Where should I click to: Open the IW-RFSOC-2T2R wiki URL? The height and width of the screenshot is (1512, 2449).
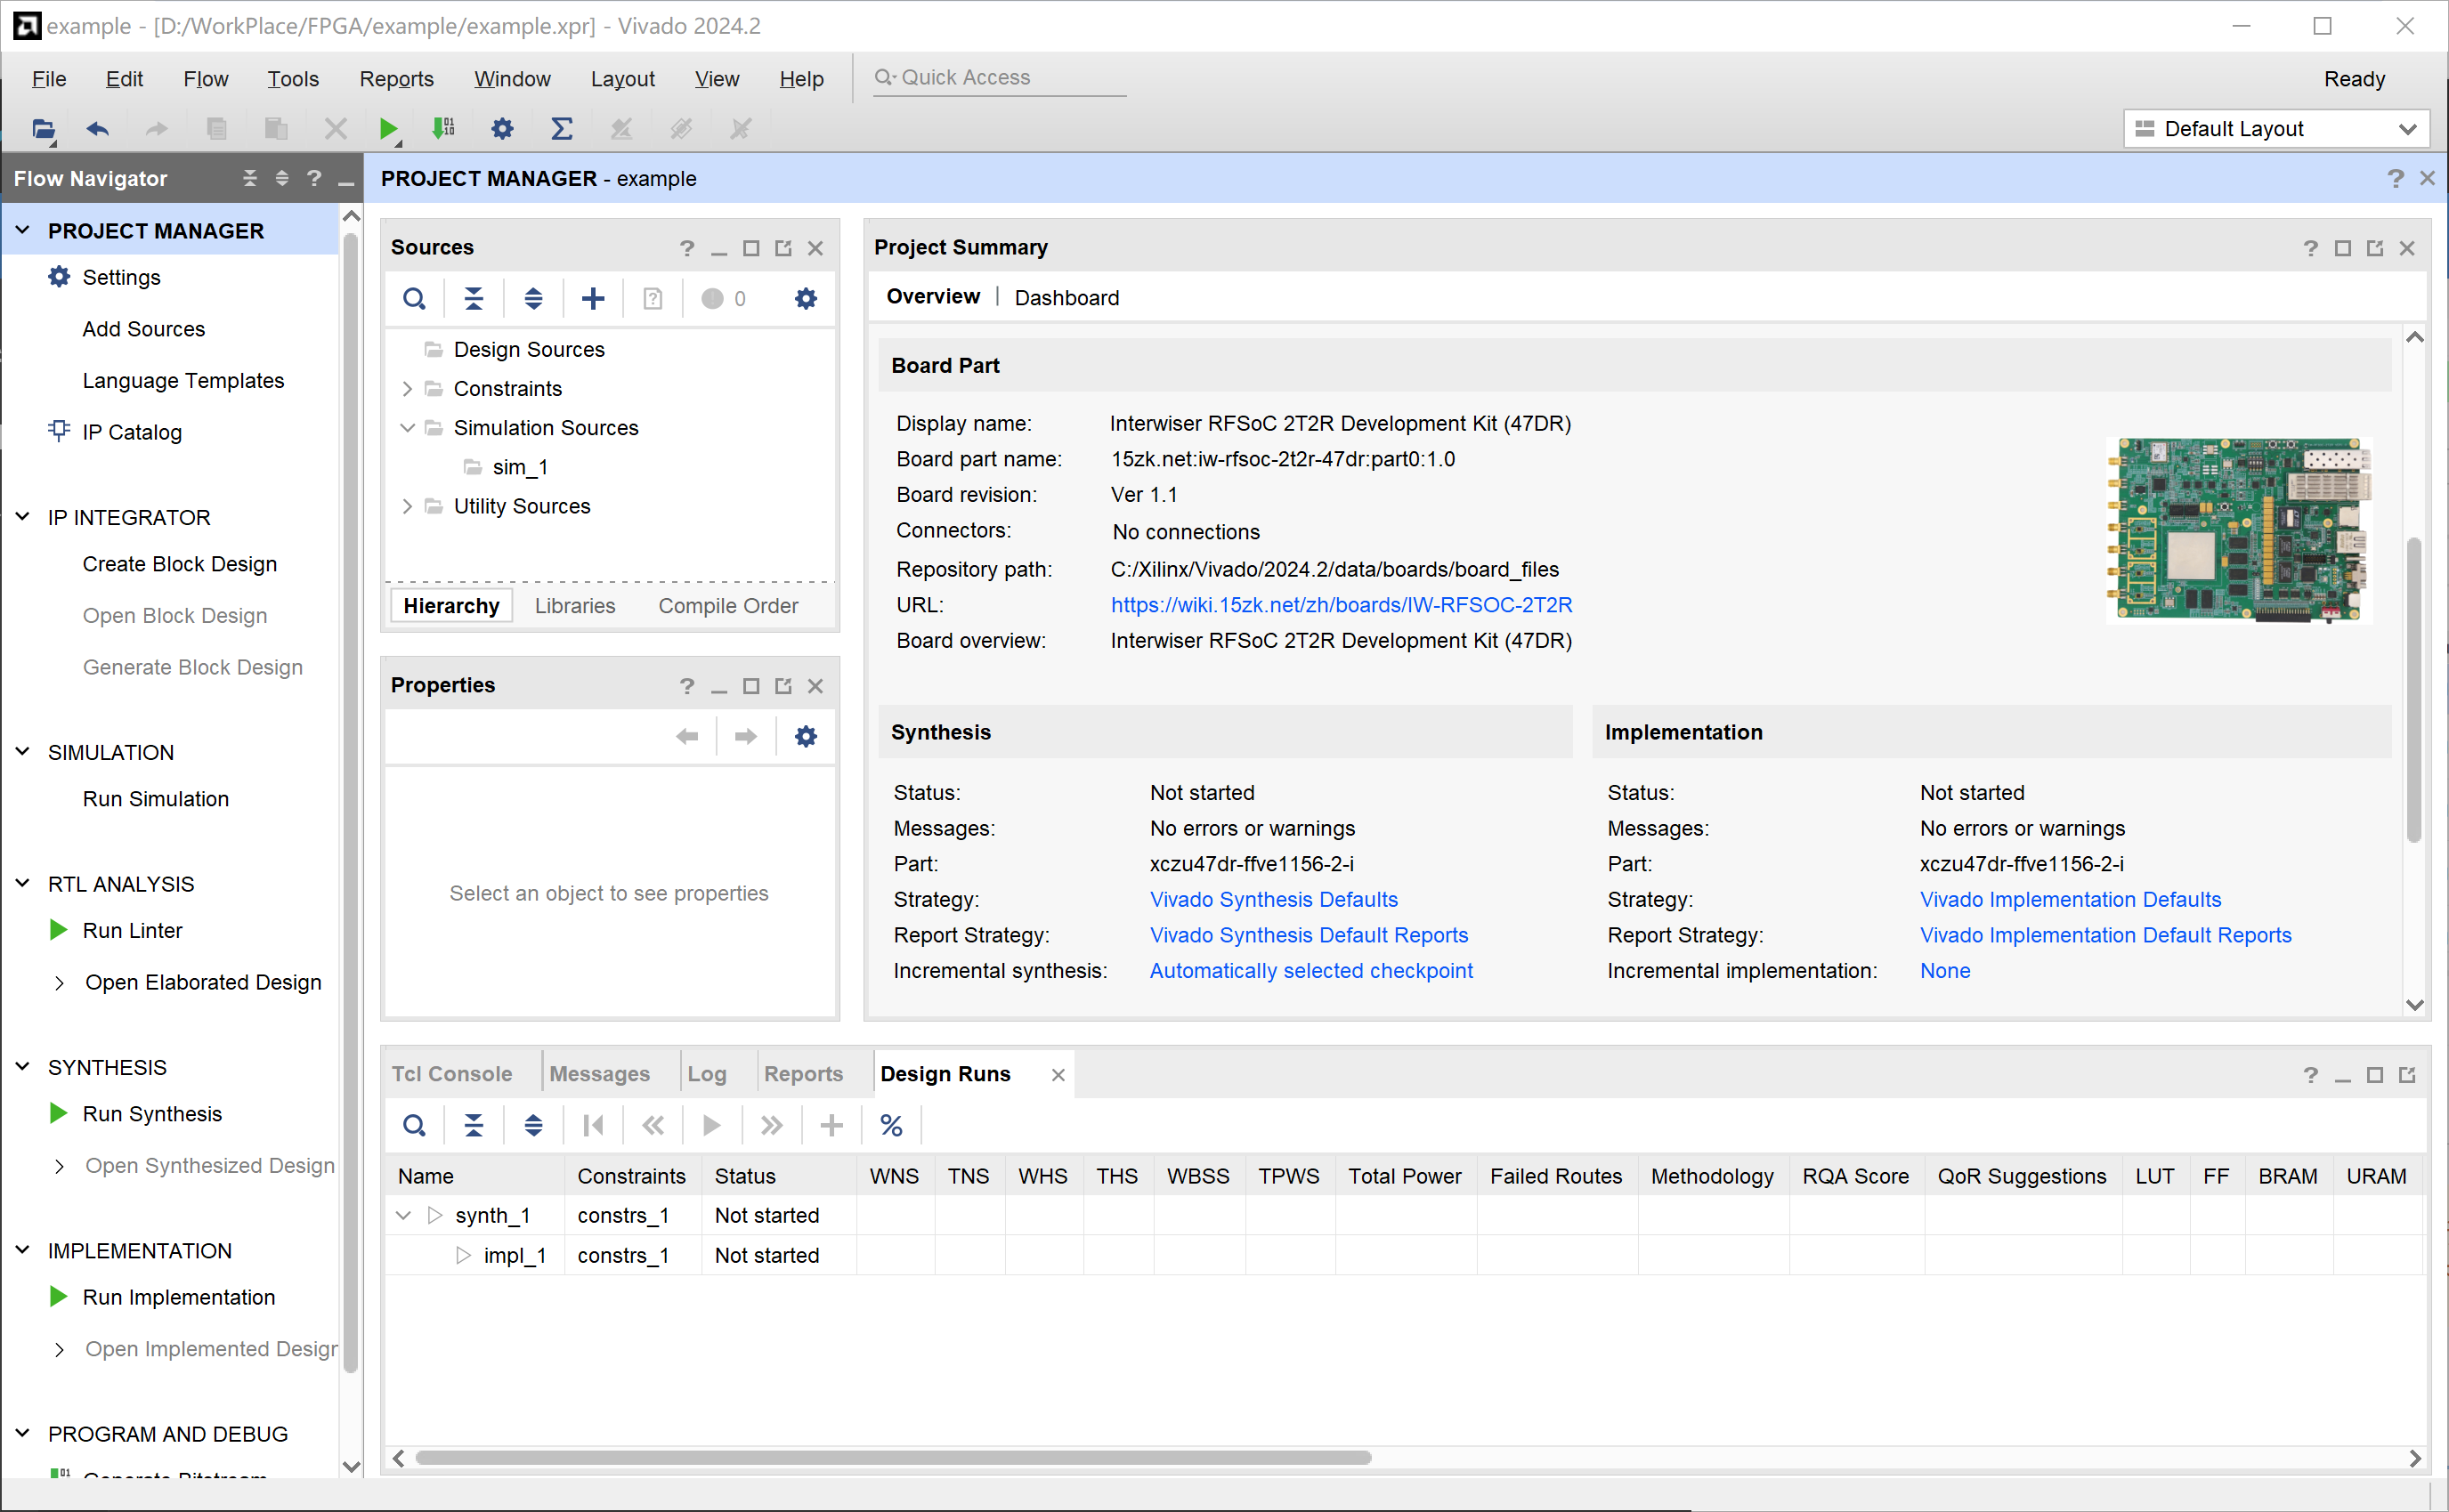pyautogui.click(x=1341, y=605)
